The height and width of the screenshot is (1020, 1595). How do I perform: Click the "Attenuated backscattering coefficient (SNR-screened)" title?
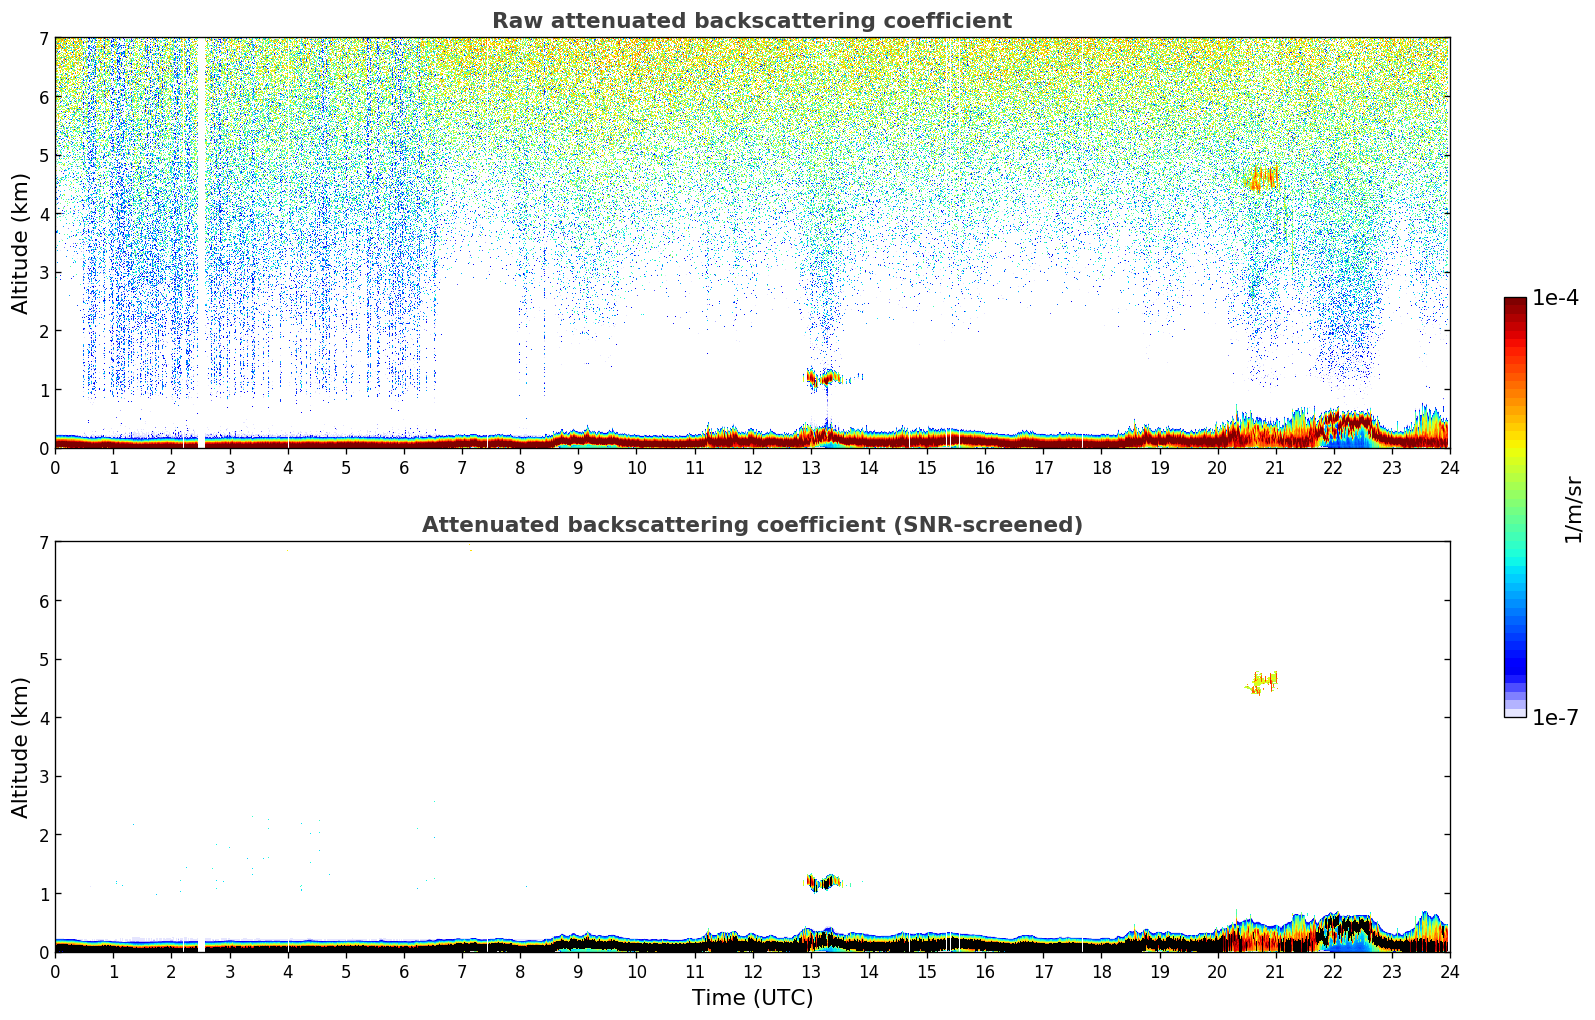click(x=752, y=525)
